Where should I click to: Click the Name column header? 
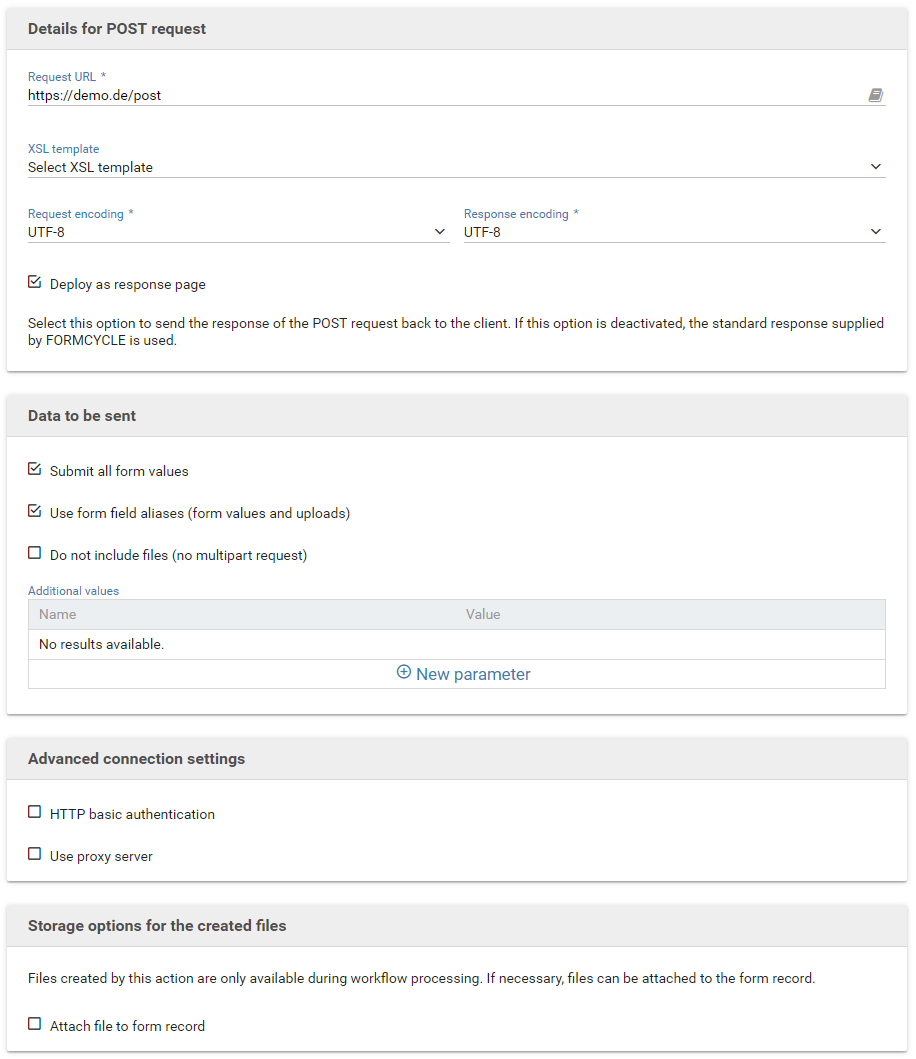57,615
